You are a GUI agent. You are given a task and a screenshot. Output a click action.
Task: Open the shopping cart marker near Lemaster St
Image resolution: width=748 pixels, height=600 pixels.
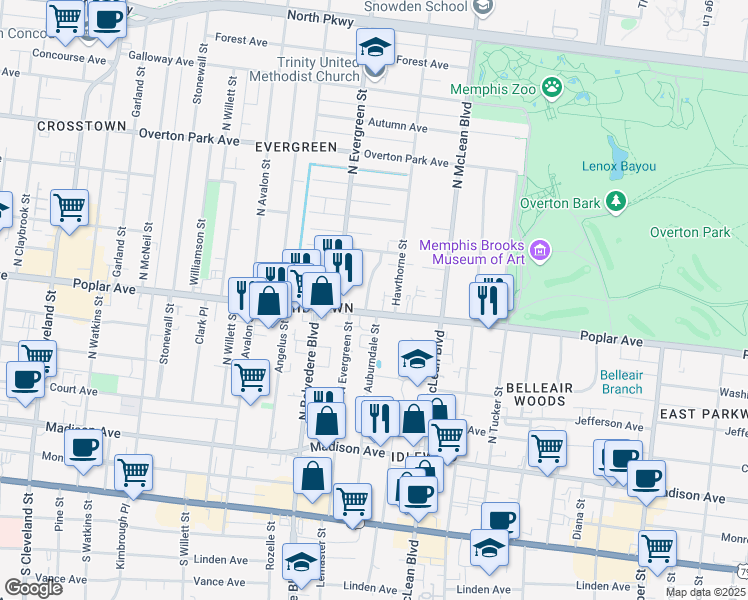point(353,502)
